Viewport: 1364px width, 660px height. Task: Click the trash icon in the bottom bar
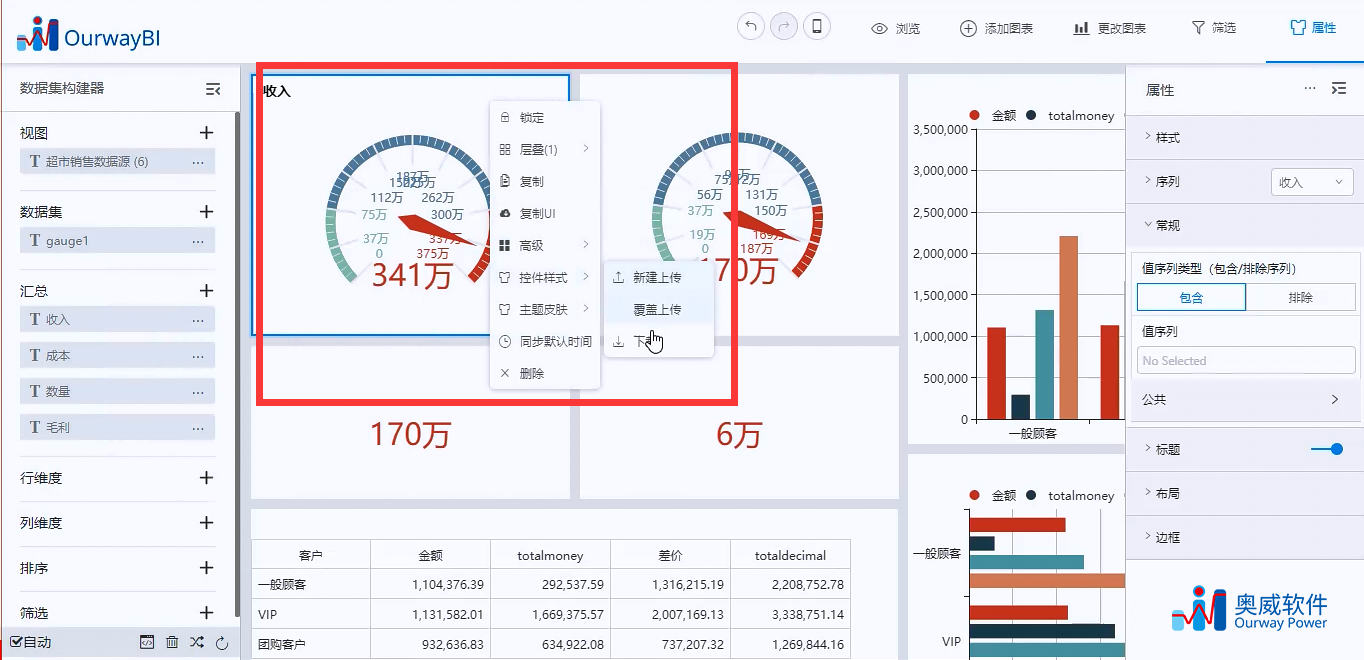point(172,642)
